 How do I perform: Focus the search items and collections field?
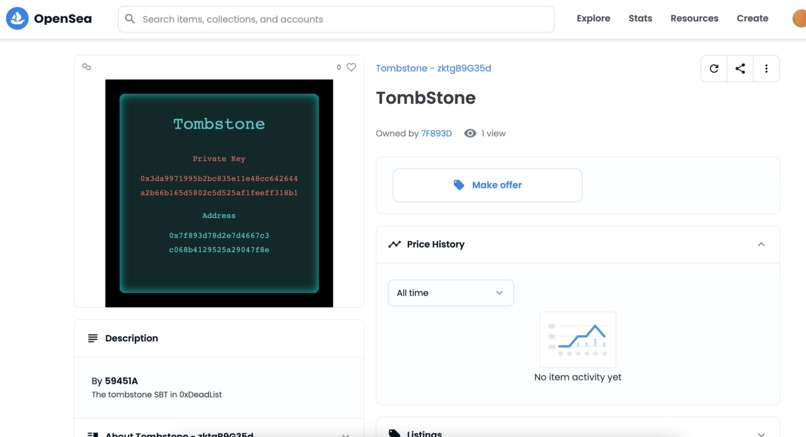(336, 19)
